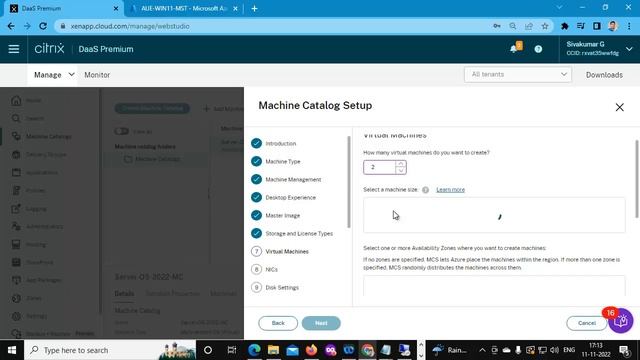Image resolution: width=640 pixels, height=360 pixels.
Task: Toggle the View all switch
Action: 122,131
